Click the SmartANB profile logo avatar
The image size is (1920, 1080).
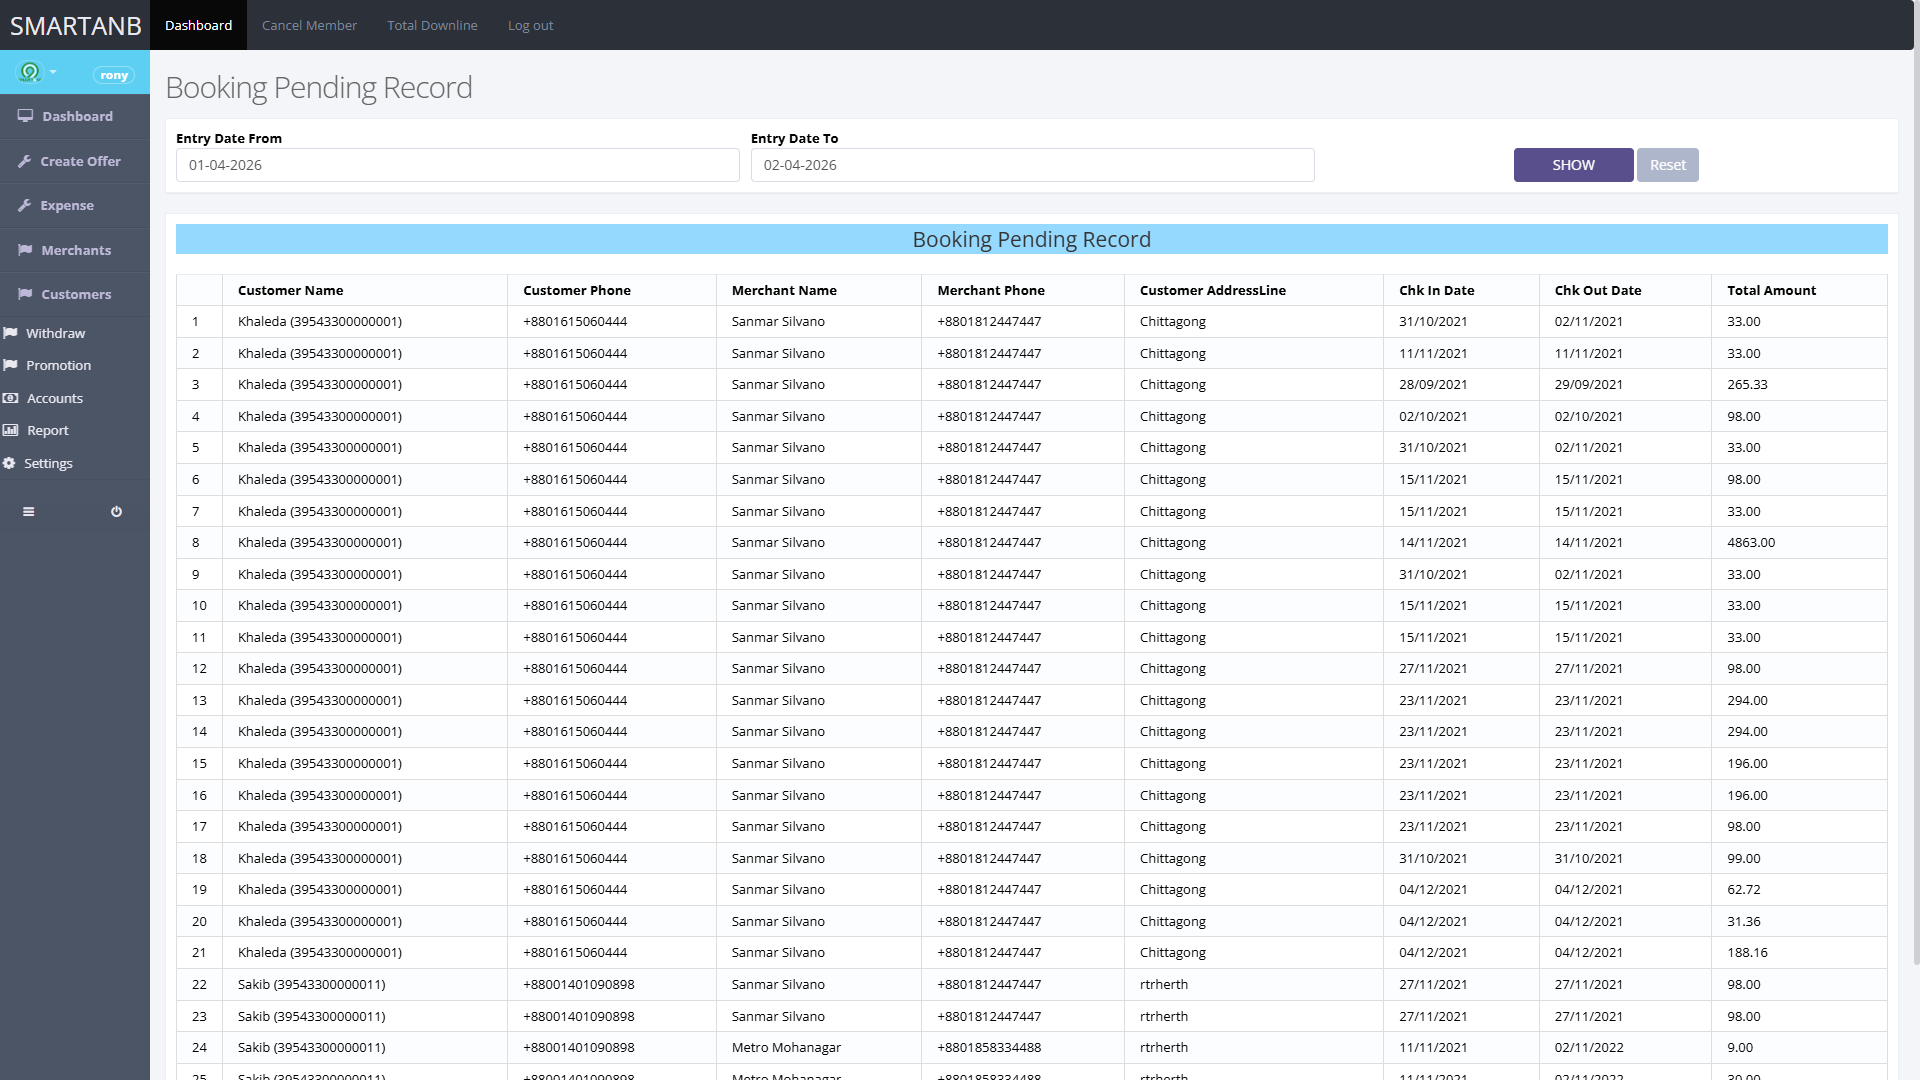(x=30, y=72)
